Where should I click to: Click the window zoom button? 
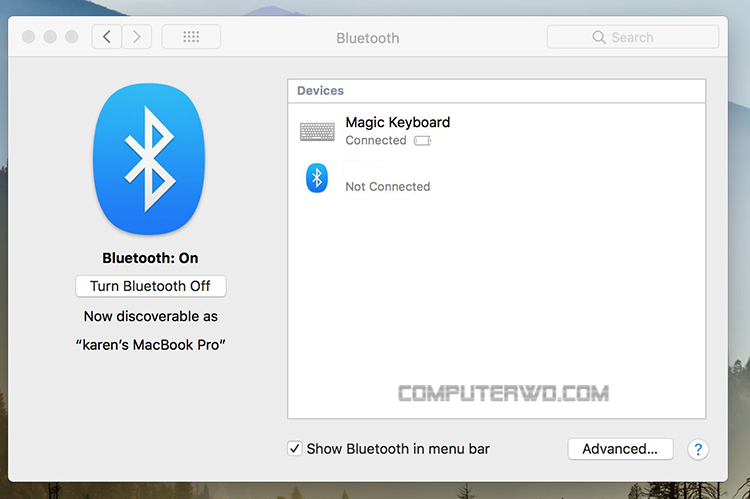[x=72, y=37]
